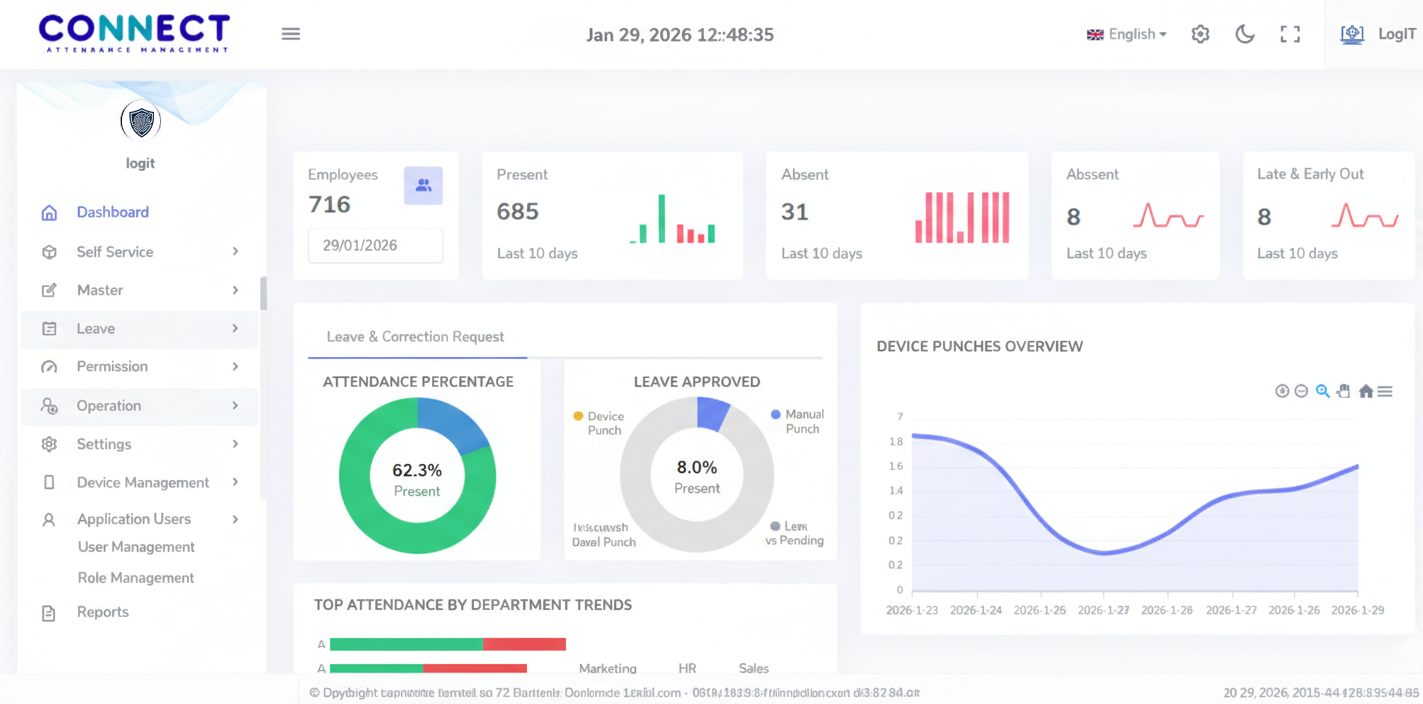Open the English language dropdown
Viewport: 1423px width, 704px height.
(x=1127, y=34)
